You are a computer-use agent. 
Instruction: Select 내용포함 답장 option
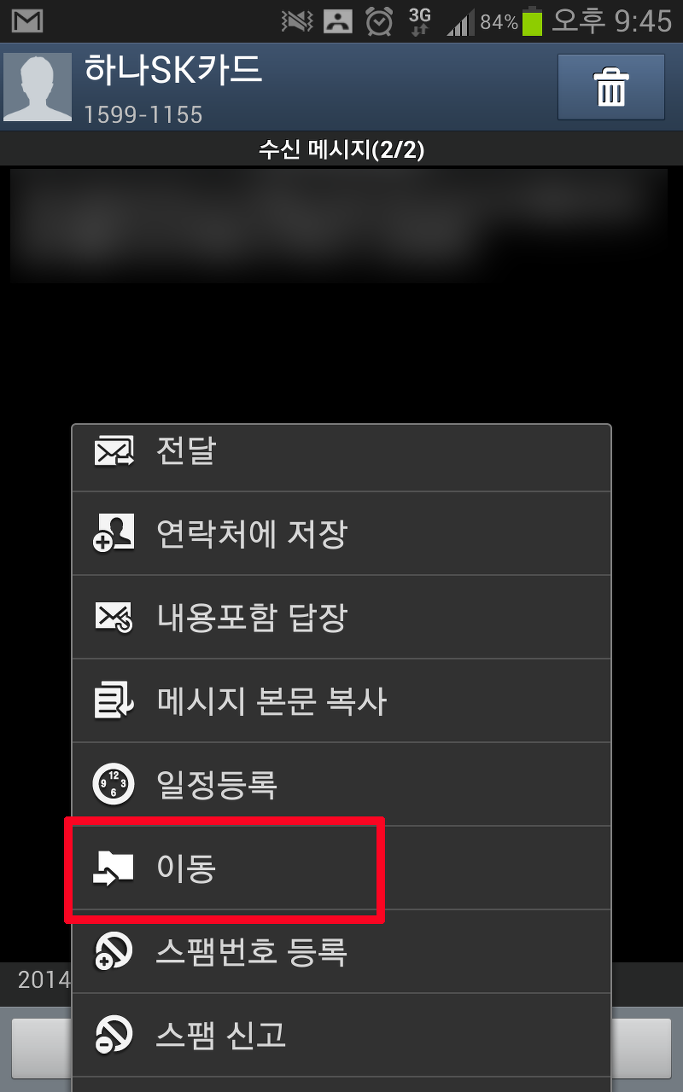point(341,617)
